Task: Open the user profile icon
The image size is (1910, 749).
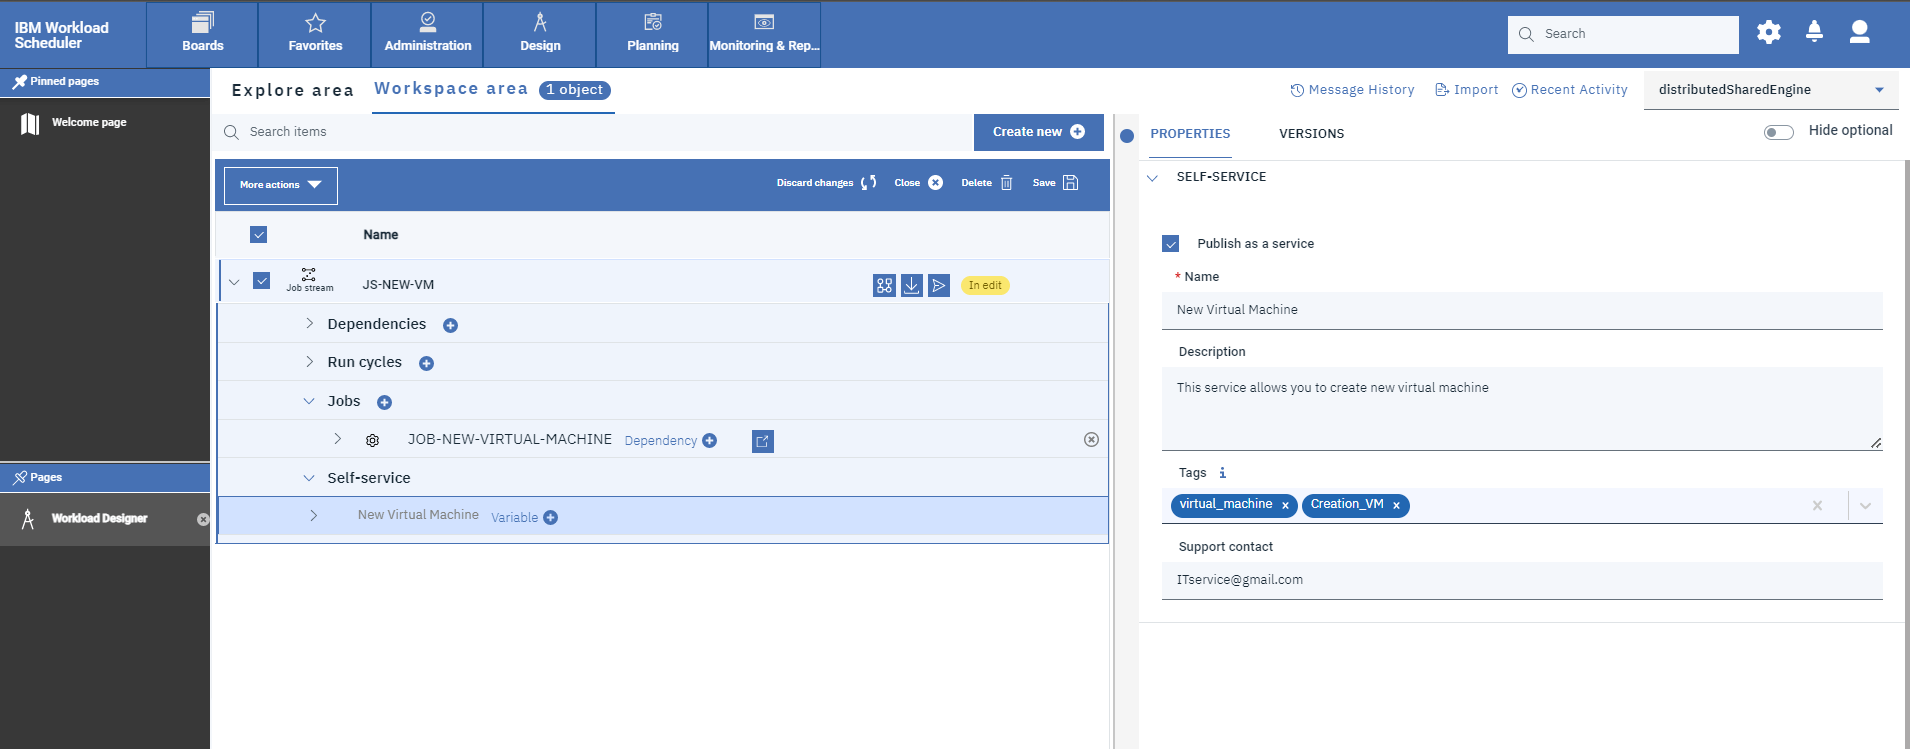Action: click(1860, 33)
